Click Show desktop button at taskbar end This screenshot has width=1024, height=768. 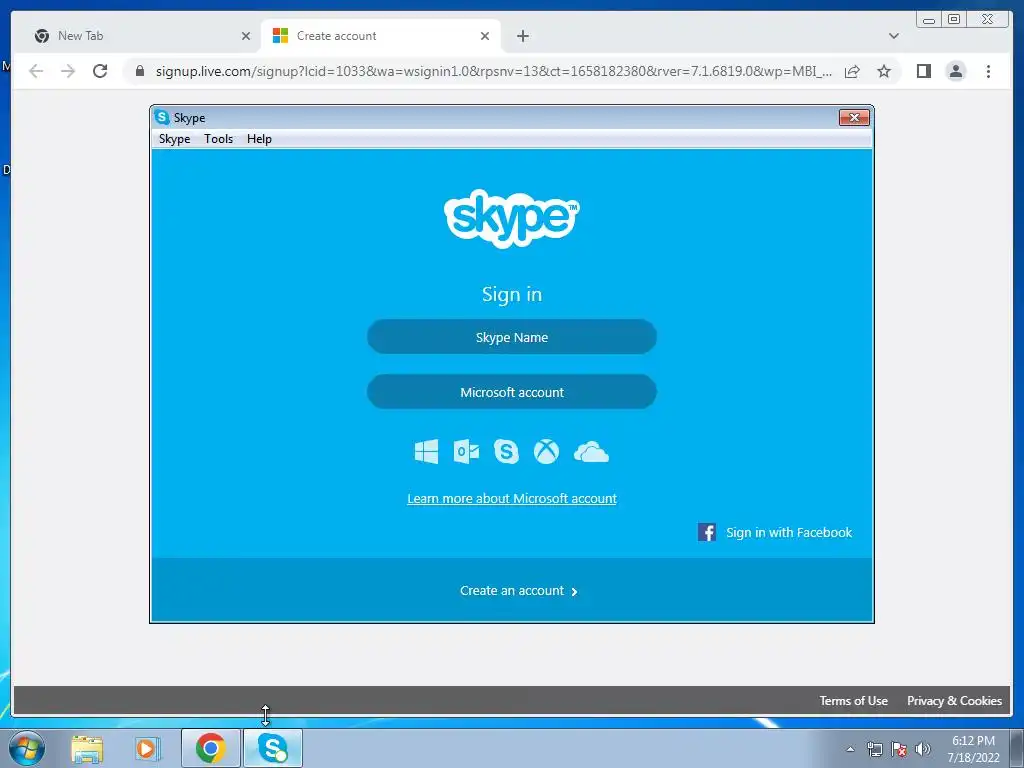[x=1017, y=749]
